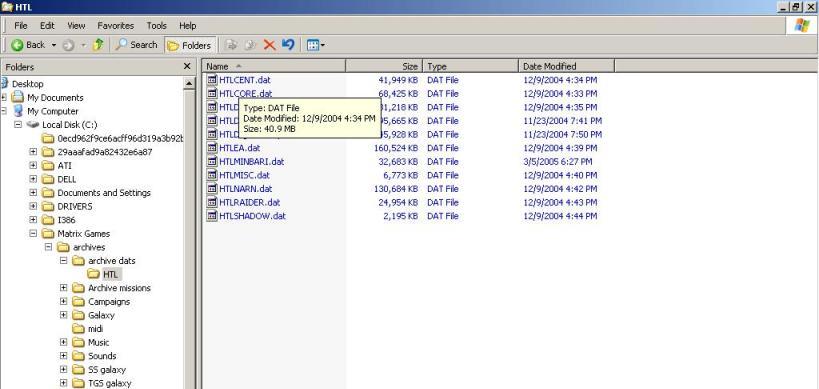Select Desktop in the folder tree
Screen dimensions: 819x389
coord(28,84)
